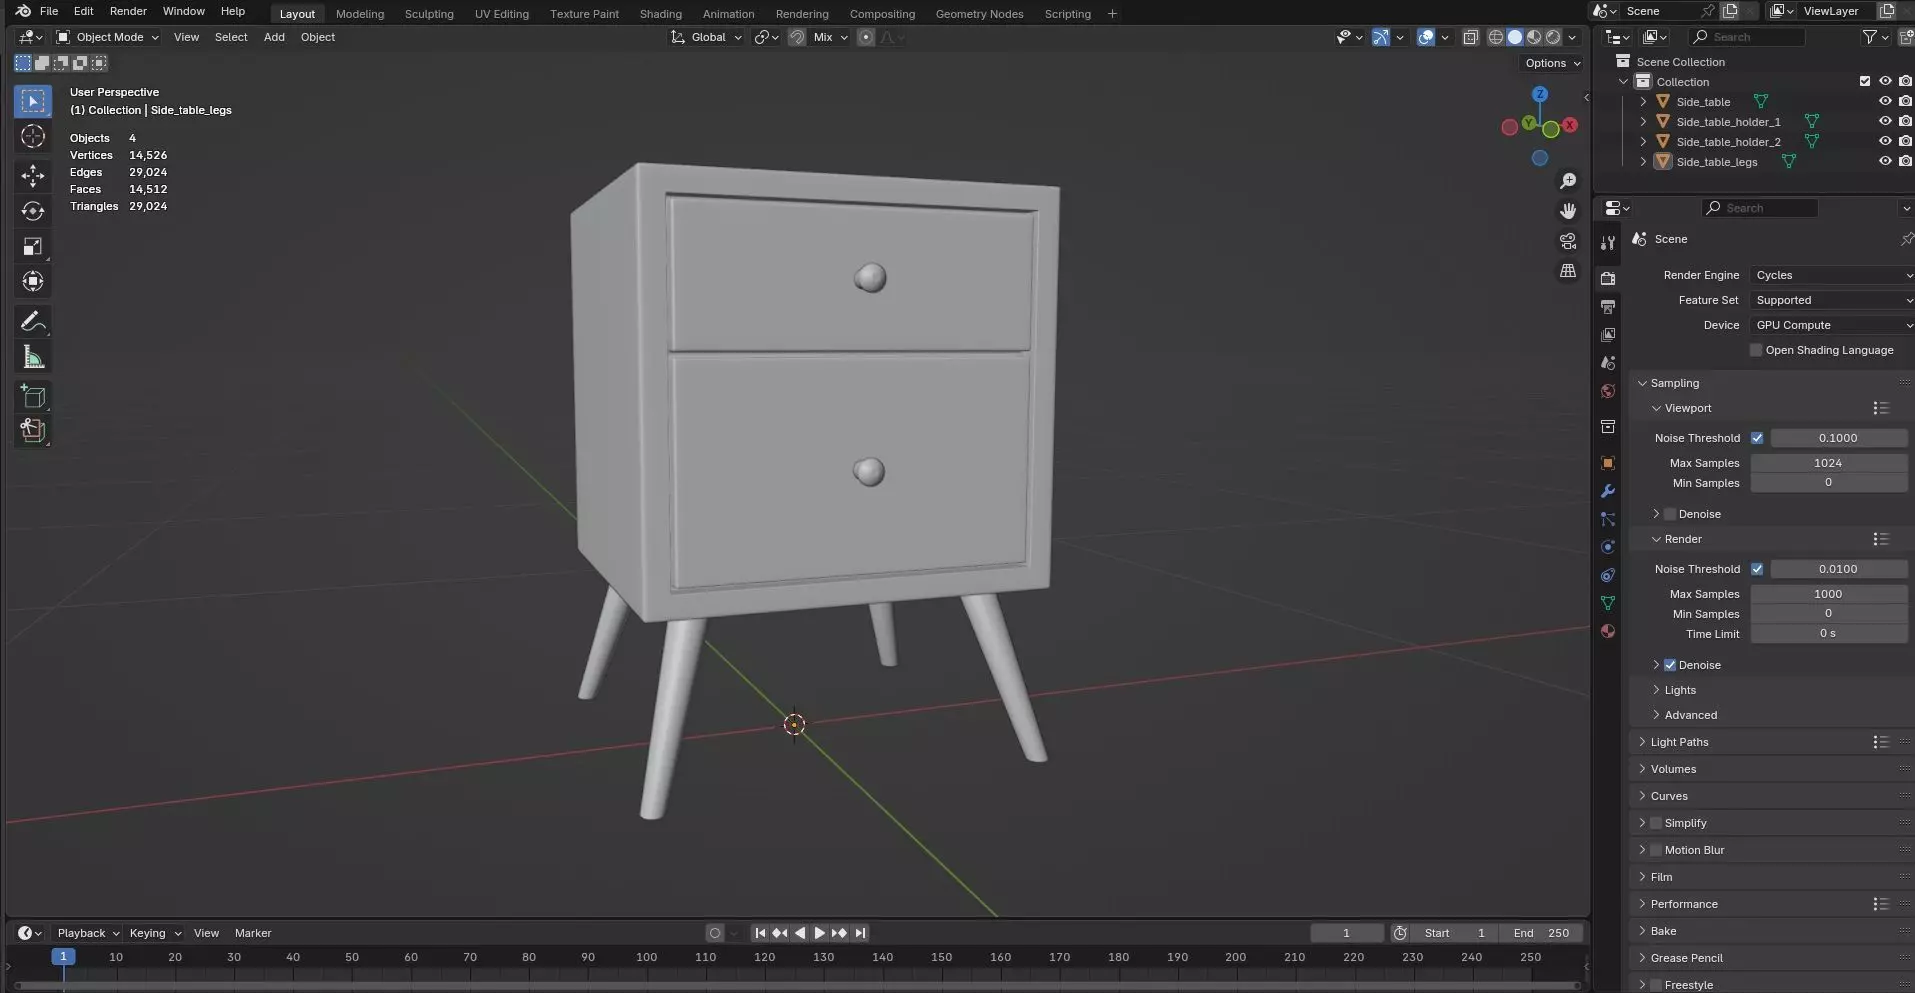Open Render Engine dropdown
This screenshot has width=1915, height=993.
click(1832, 275)
